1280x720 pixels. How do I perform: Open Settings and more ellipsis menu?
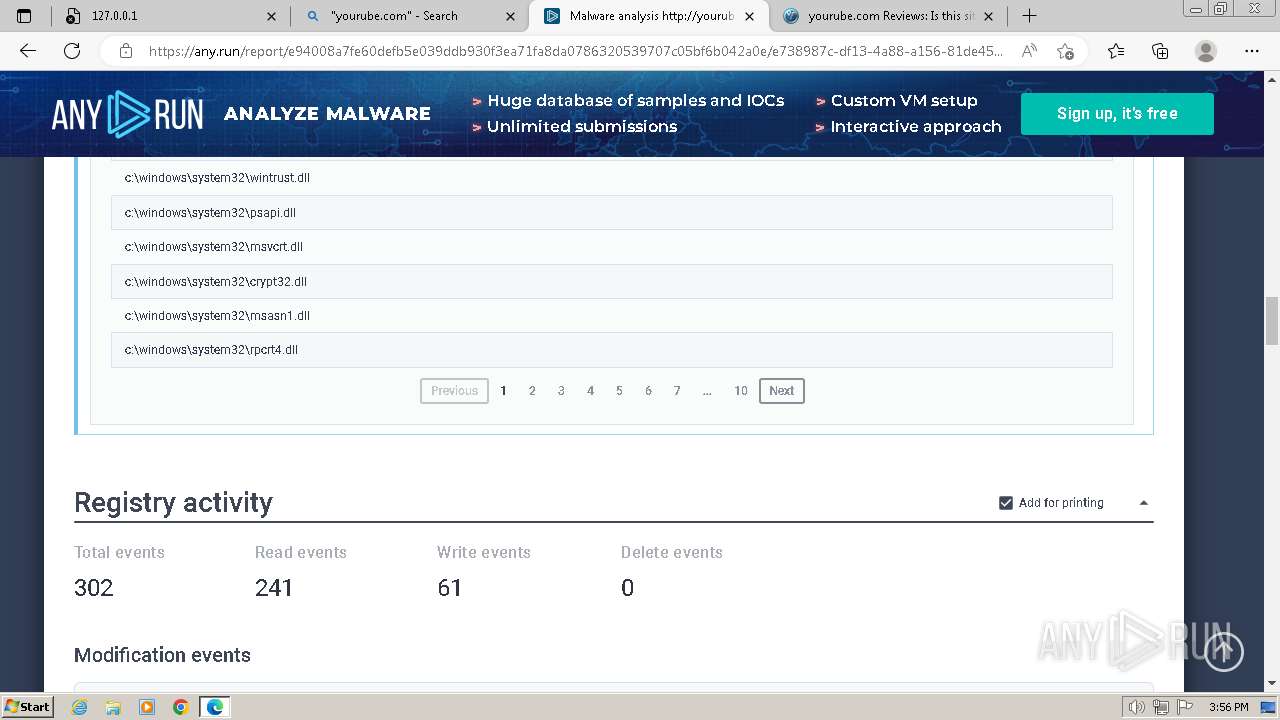1252,51
